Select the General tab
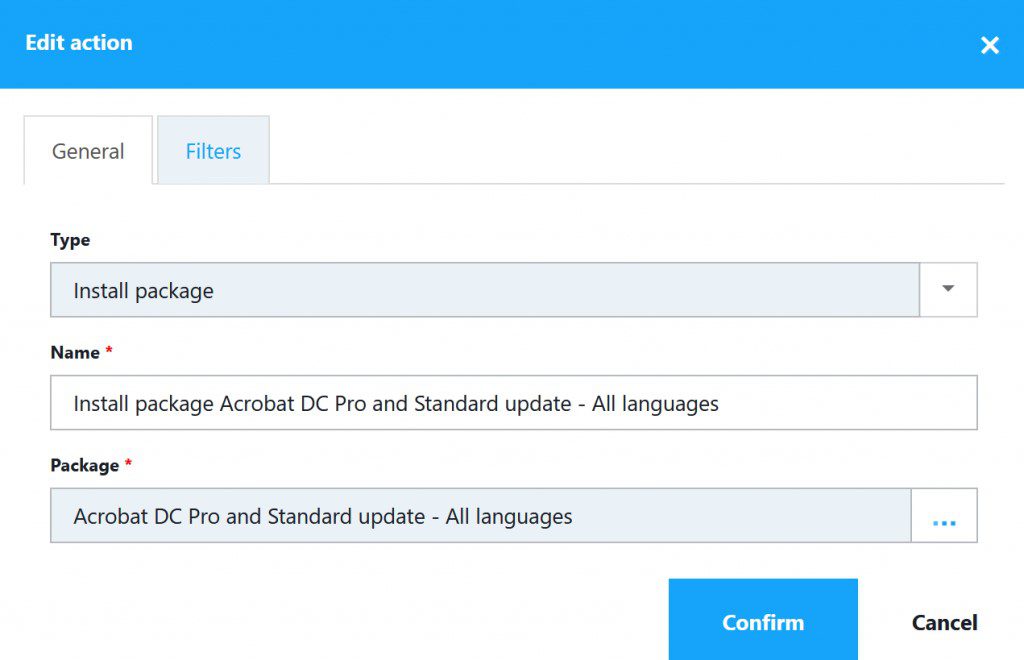1024x660 pixels. [88, 150]
